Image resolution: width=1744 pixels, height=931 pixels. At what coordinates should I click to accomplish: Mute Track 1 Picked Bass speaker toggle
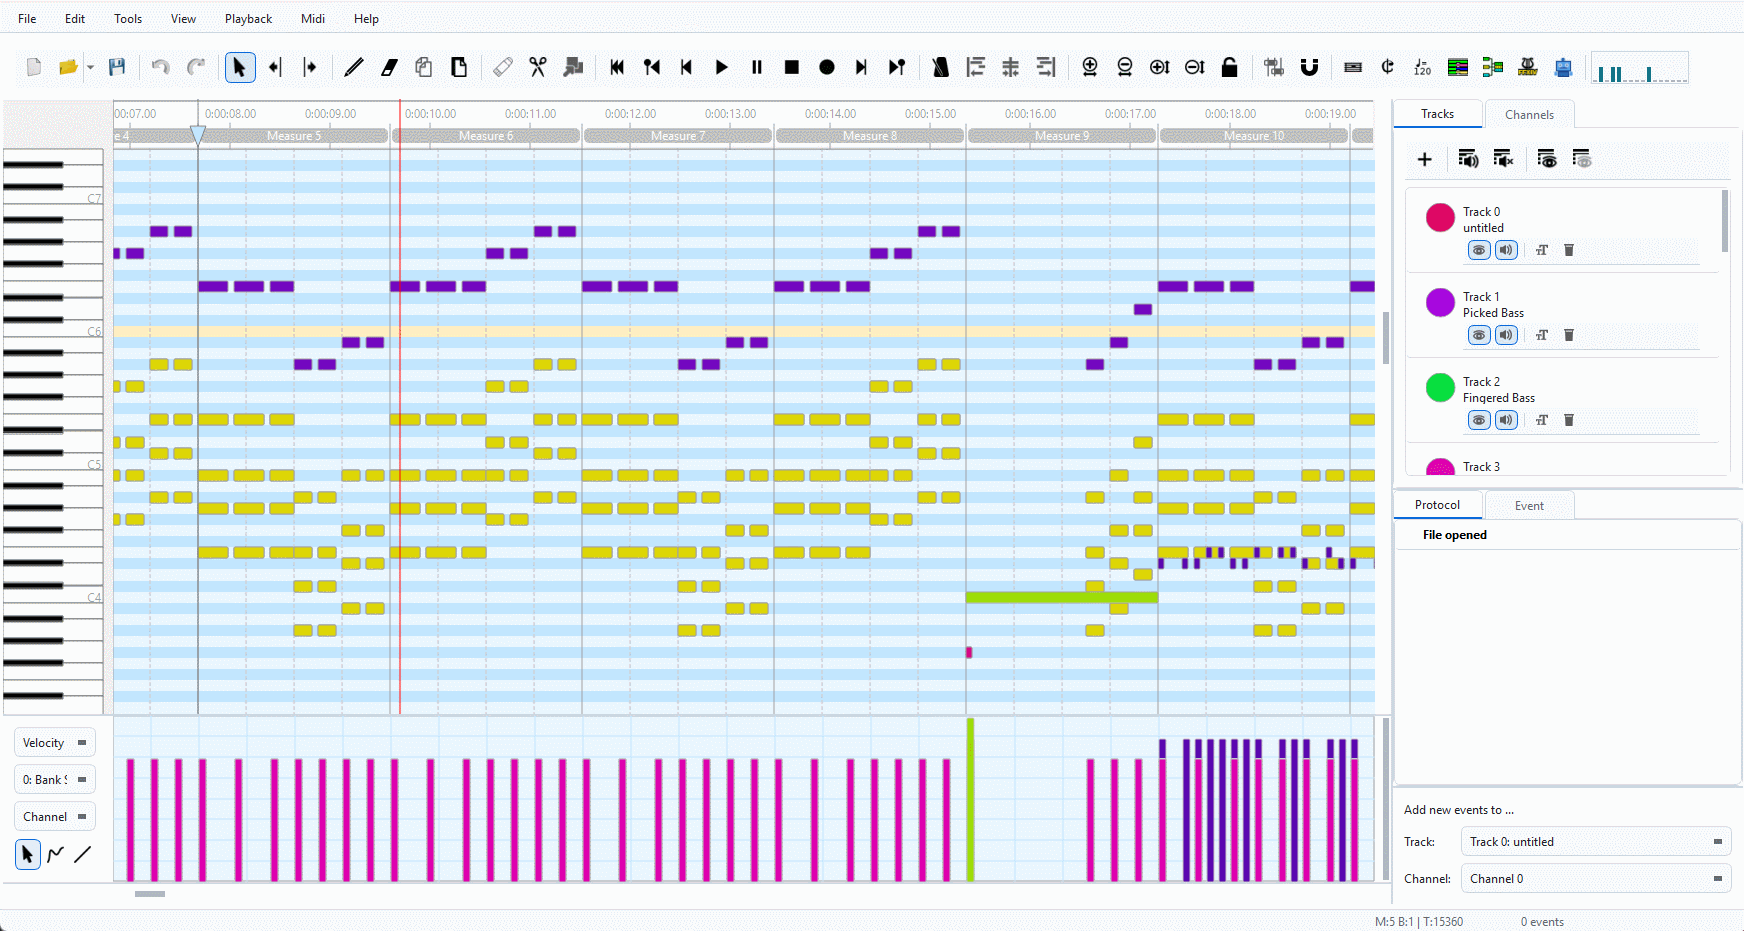[1506, 335]
